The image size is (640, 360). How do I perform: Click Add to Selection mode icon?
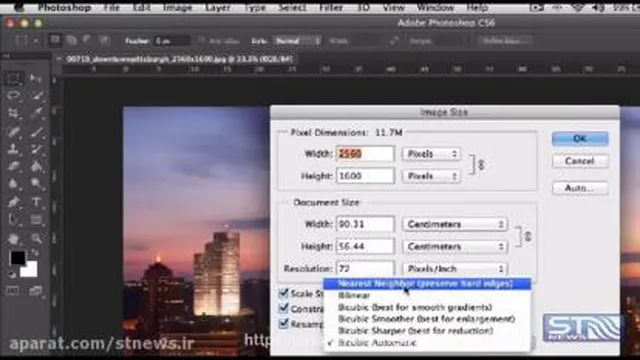tap(71, 40)
